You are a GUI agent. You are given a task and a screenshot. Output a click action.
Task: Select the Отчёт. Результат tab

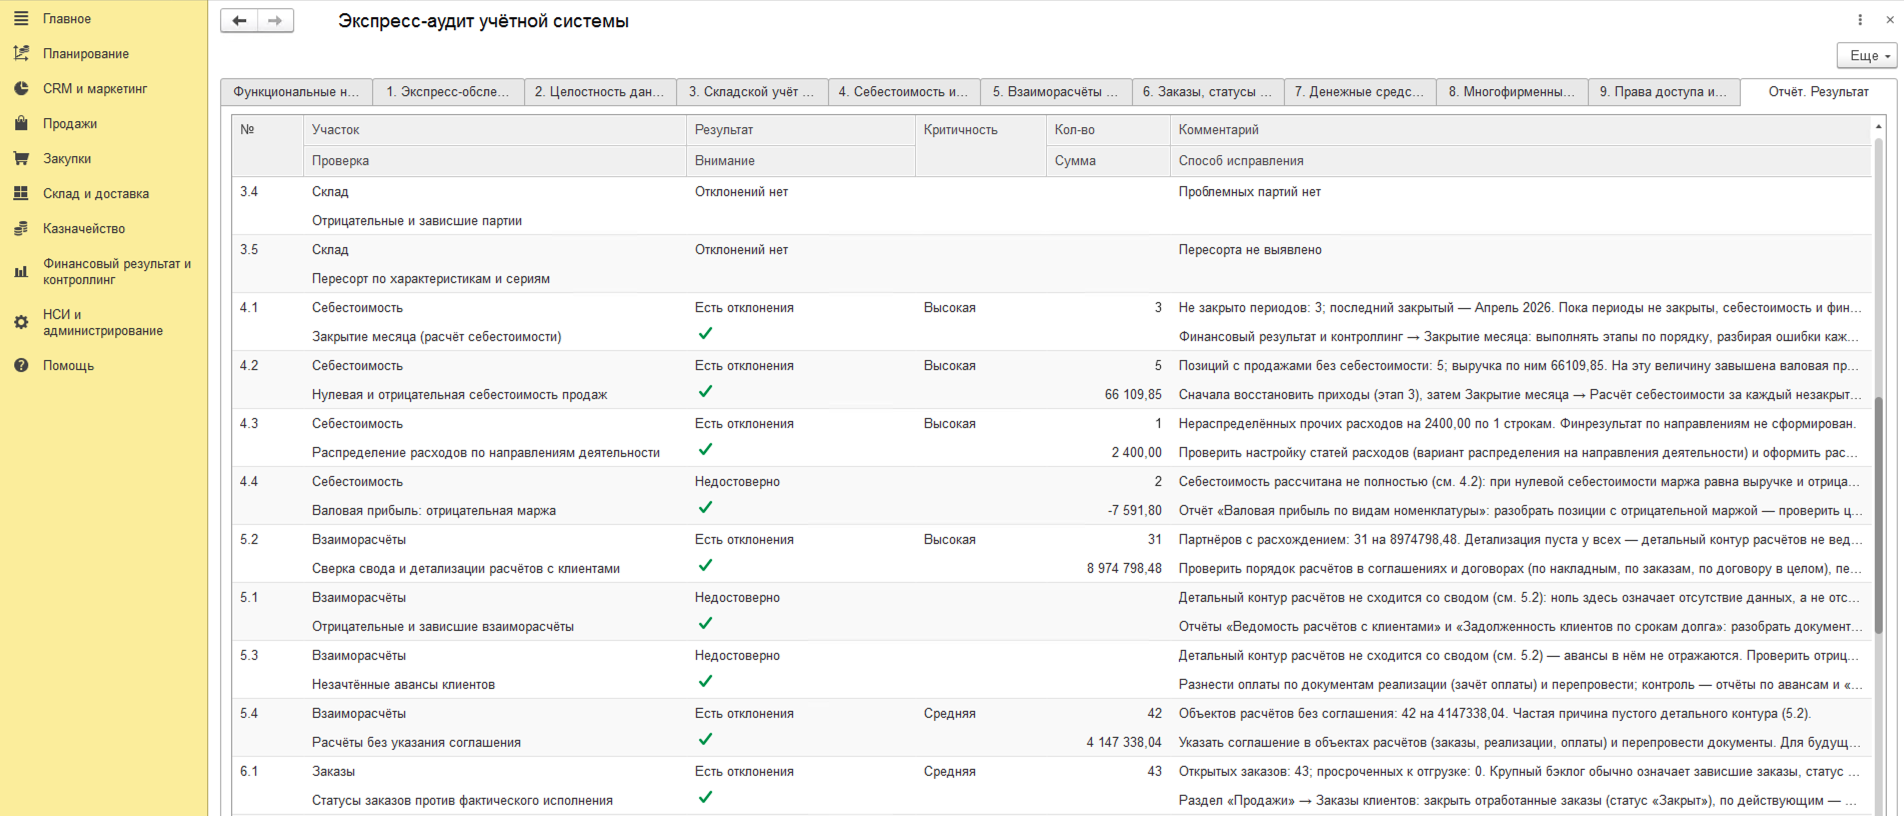tap(1818, 92)
